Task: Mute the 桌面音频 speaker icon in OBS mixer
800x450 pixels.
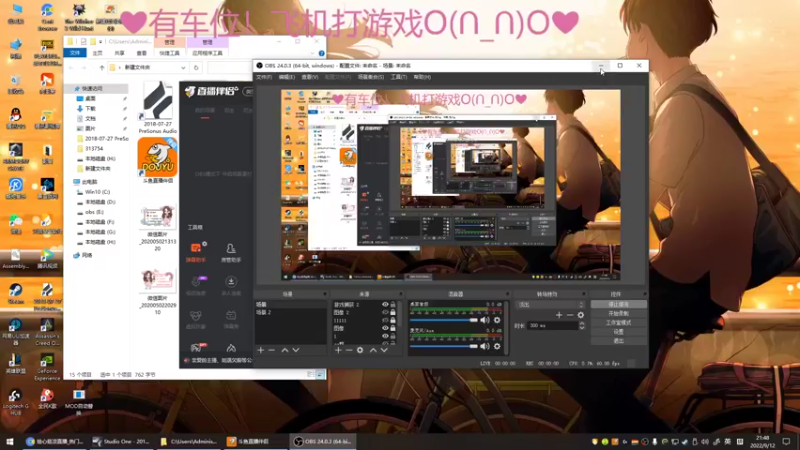Action: [x=484, y=320]
